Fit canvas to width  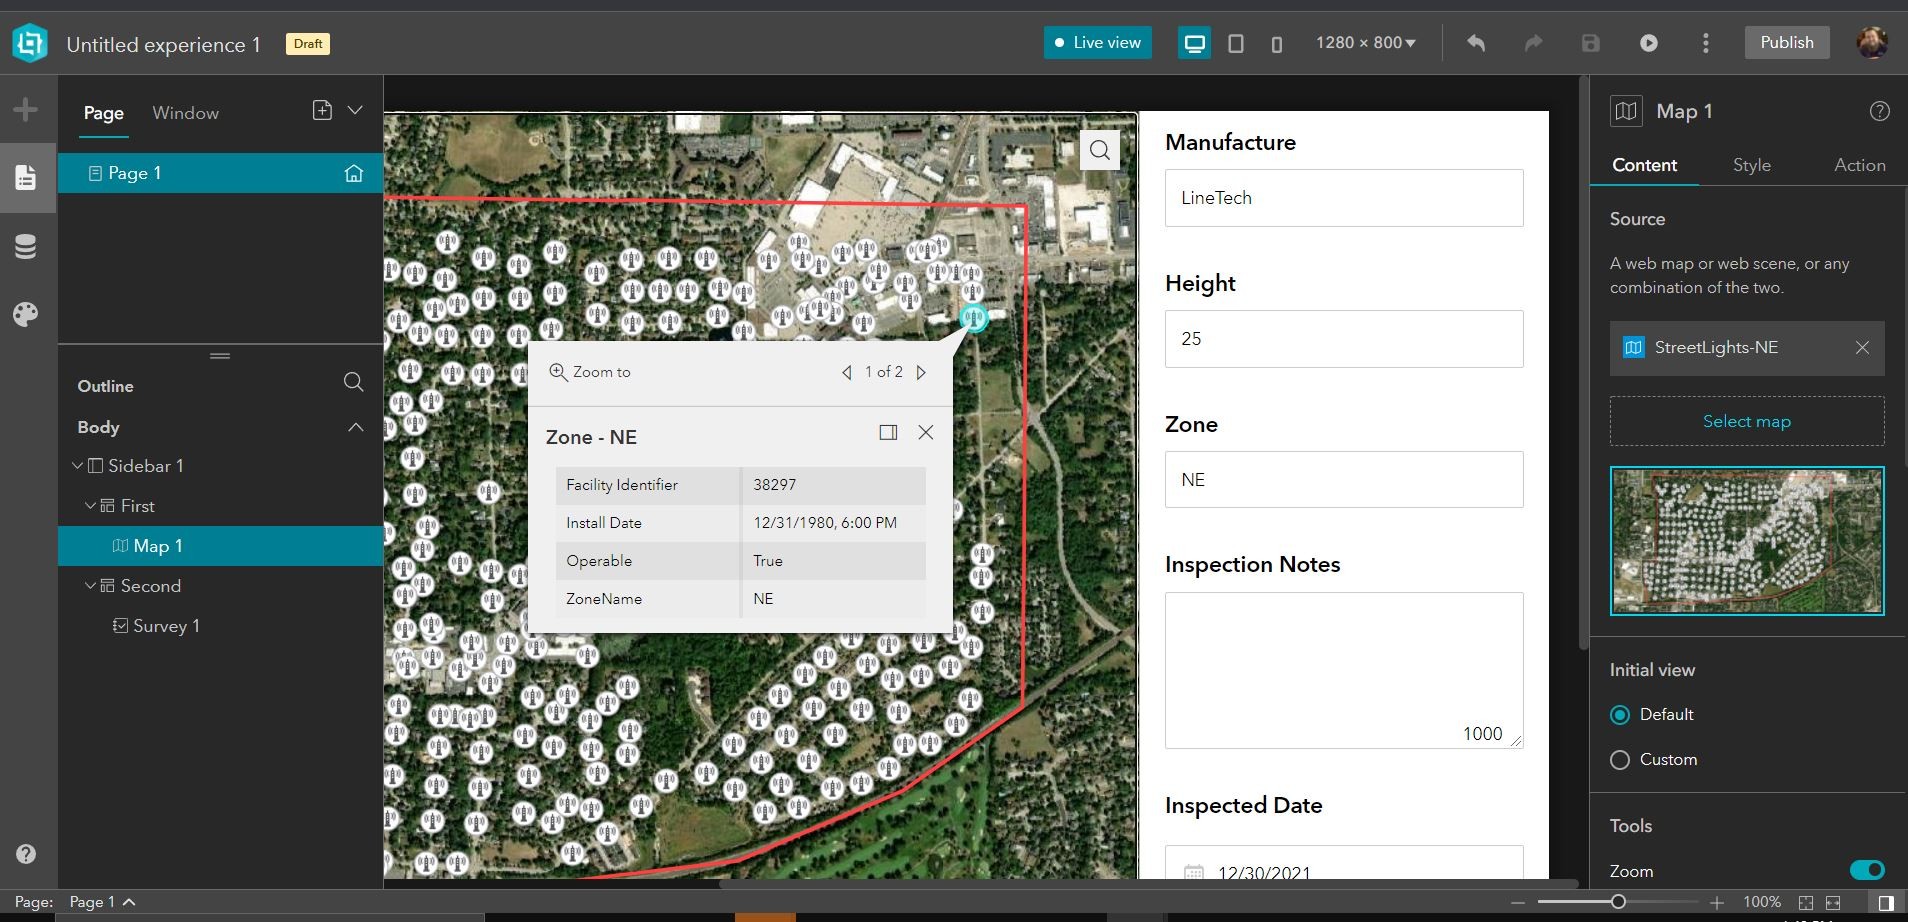click(1833, 903)
